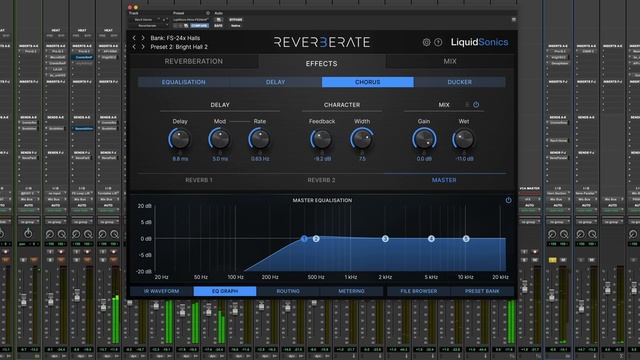This screenshot has height=360, width=640.
Task: Open the File Browser panel
Action: click(419, 291)
